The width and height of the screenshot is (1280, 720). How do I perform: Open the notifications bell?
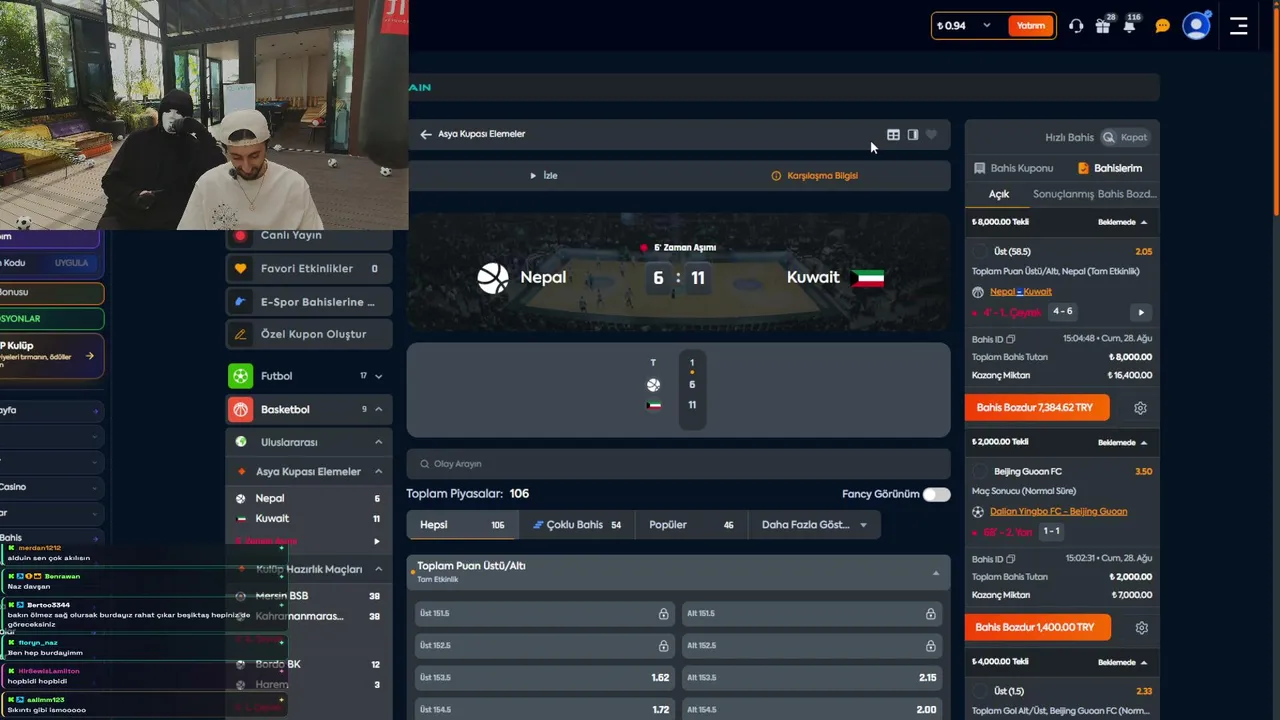point(1130,26)
